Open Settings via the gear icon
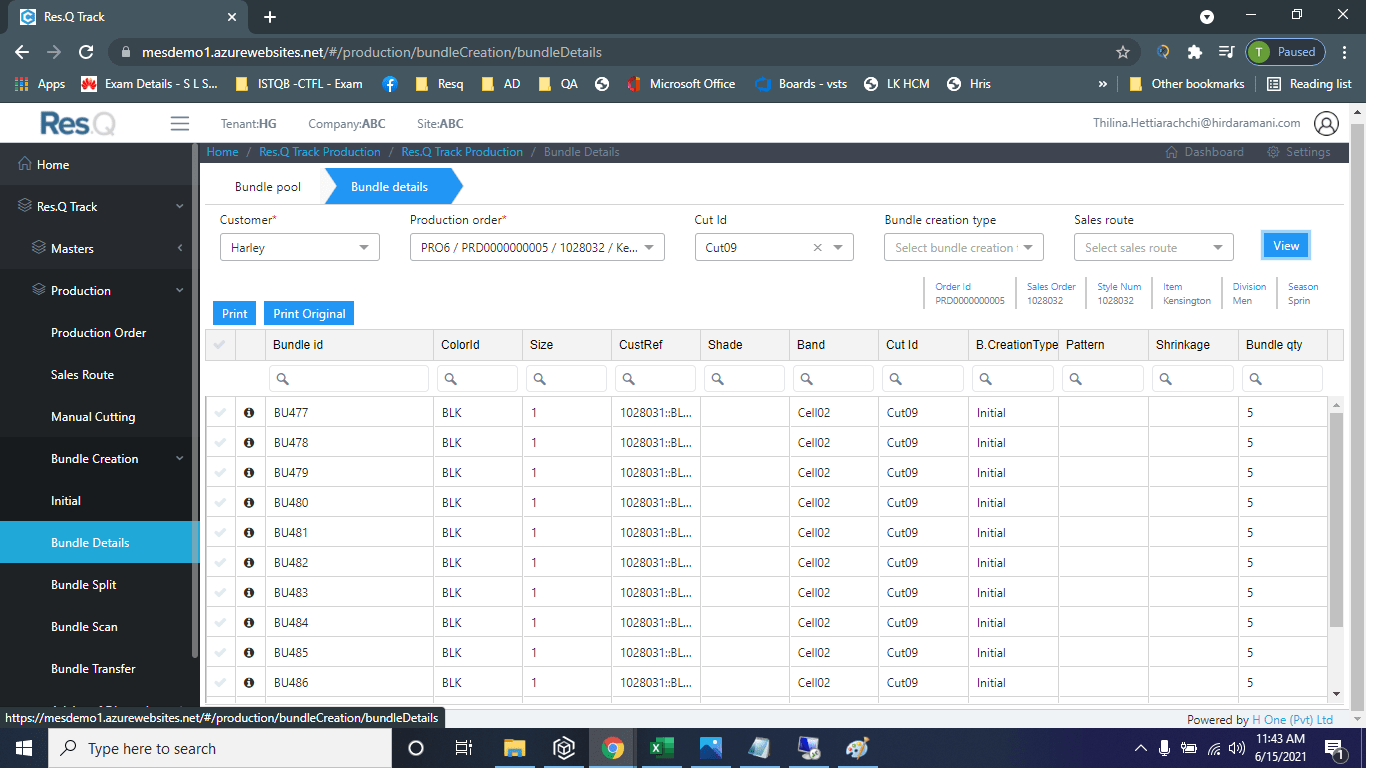The height and width of the screenshot is (784, 1384). (x=1272, y=151)
